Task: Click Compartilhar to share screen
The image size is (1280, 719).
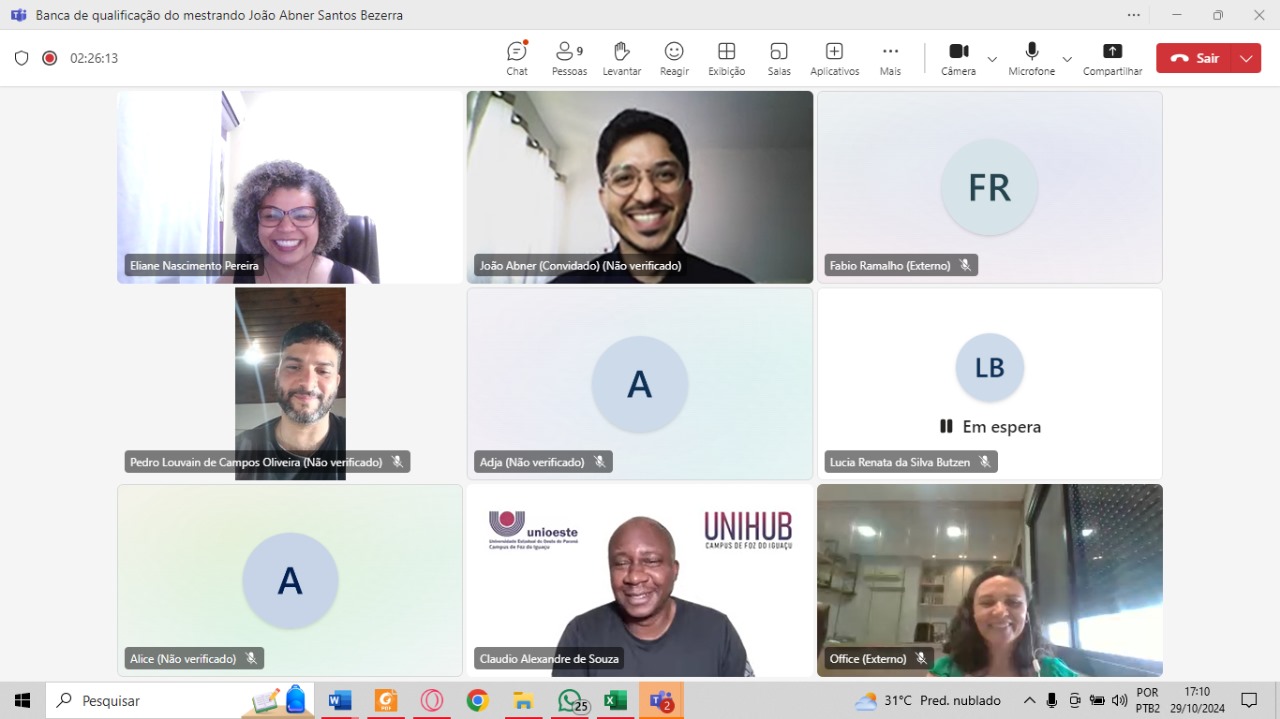Action: tap(1112, 58)
